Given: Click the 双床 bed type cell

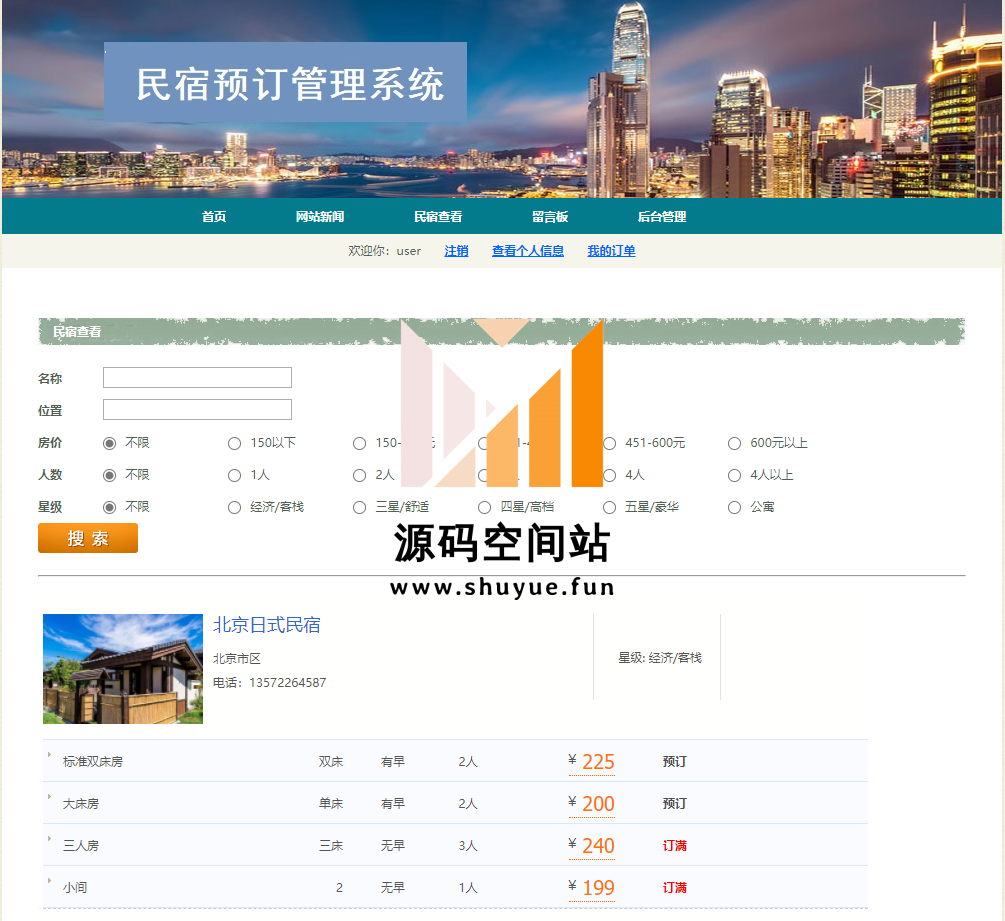Looking at the screenshot, I should pos(331,761).
